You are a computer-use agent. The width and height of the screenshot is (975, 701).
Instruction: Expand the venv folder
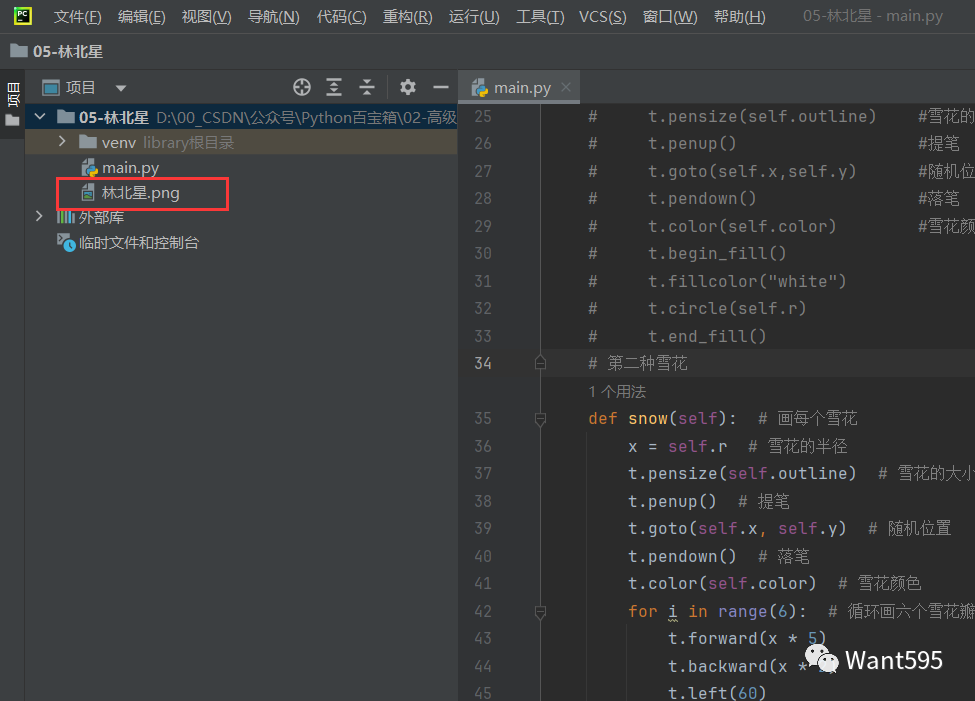(x=62, y=143)
